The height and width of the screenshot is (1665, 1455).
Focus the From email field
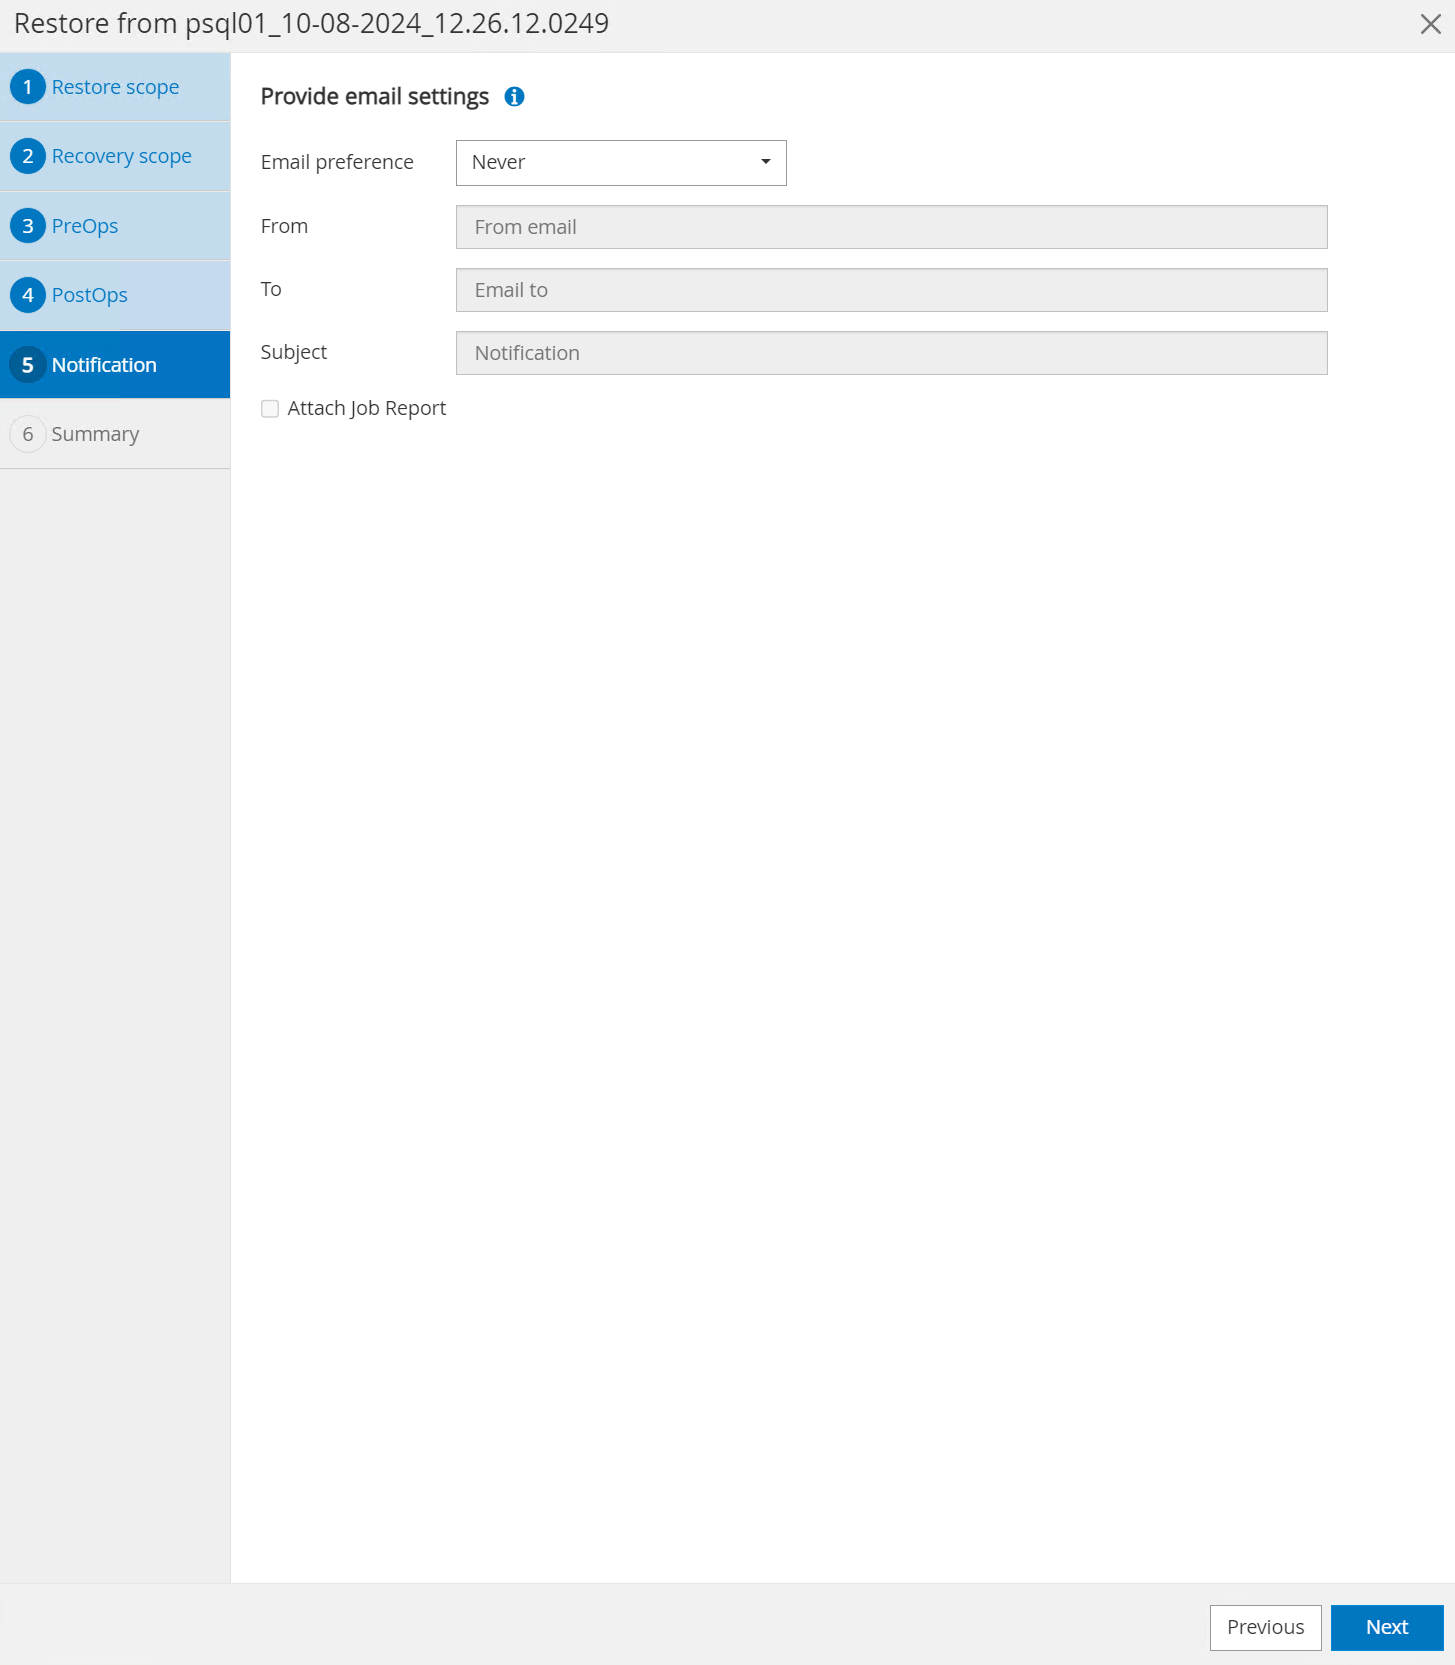[891, 227]
